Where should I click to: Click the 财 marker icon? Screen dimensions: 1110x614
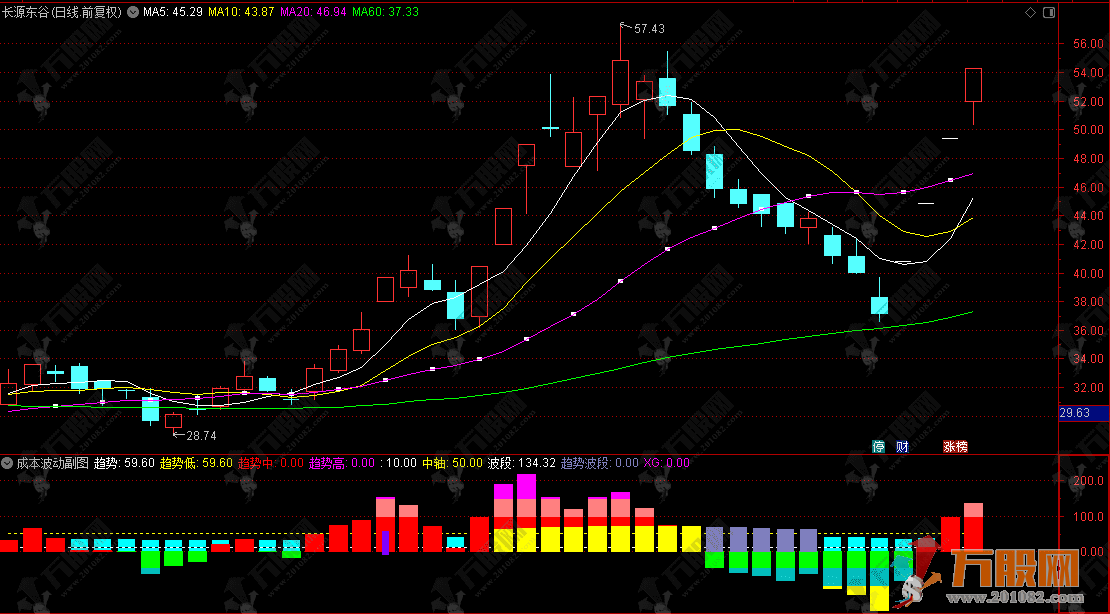[902, 446]
